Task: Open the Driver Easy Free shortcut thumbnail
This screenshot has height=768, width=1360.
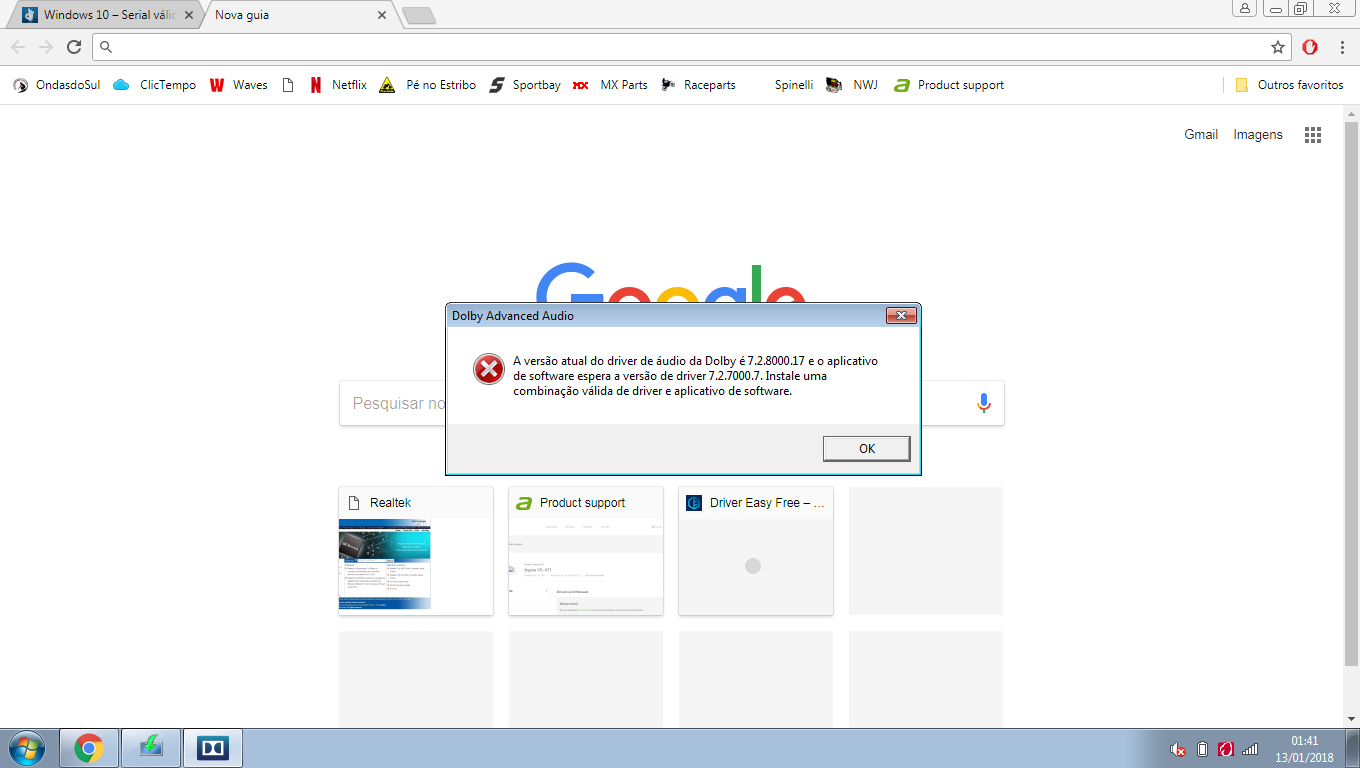Action: point(756,551)
